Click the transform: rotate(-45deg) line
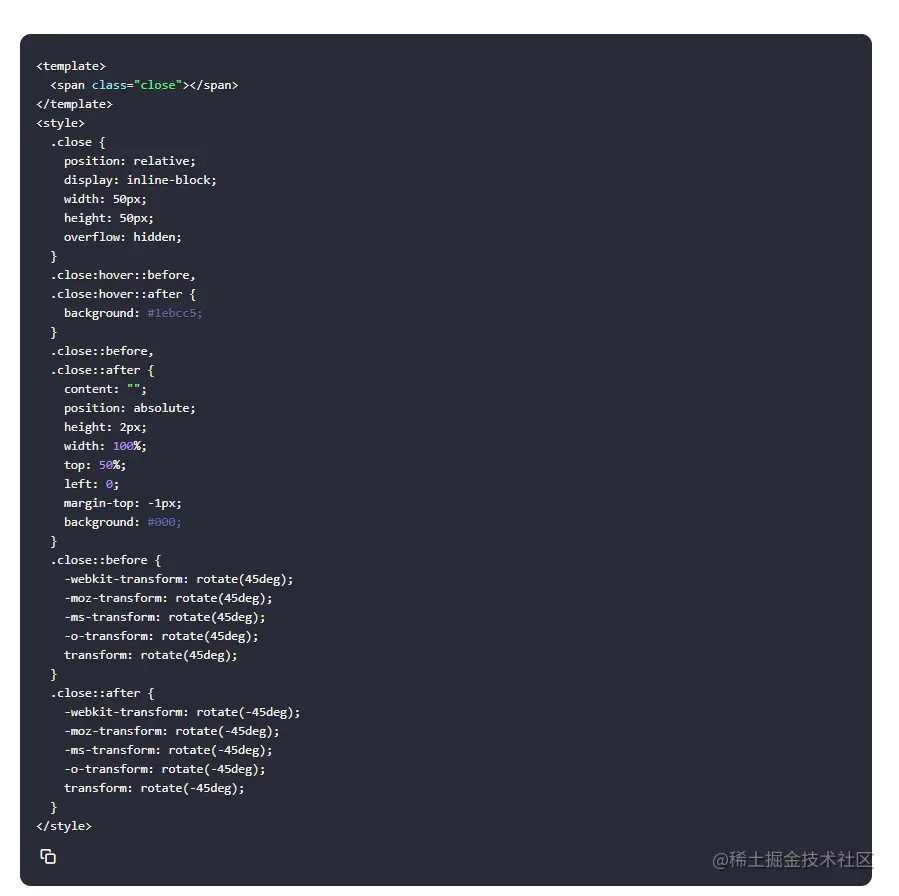Screen dimensions: 899x896 point(154,788)
